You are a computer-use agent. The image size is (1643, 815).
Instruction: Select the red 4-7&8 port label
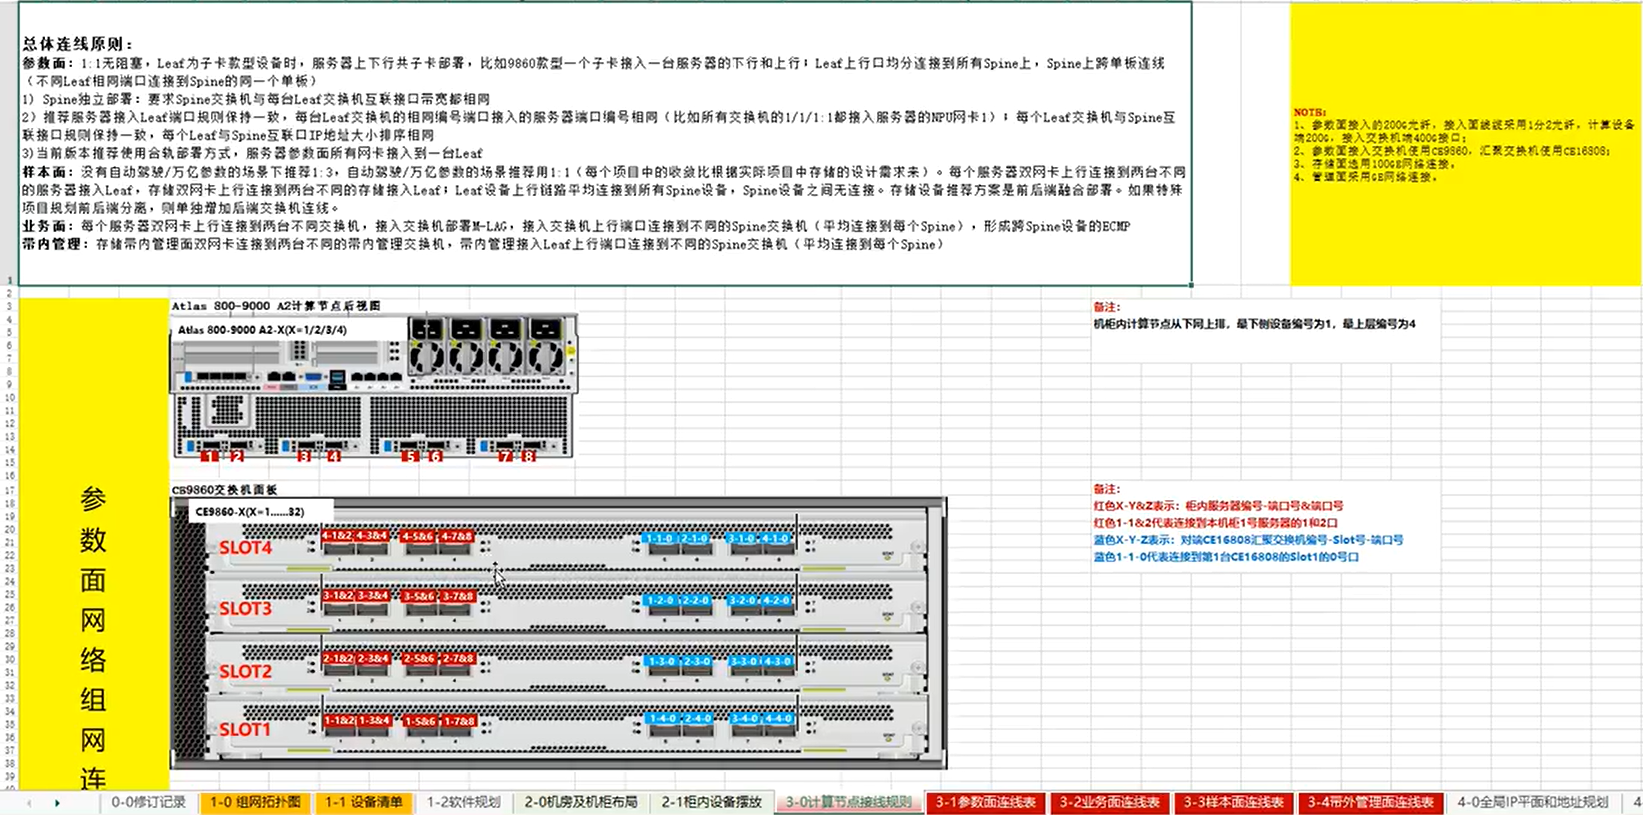click(x=456, y=537)
